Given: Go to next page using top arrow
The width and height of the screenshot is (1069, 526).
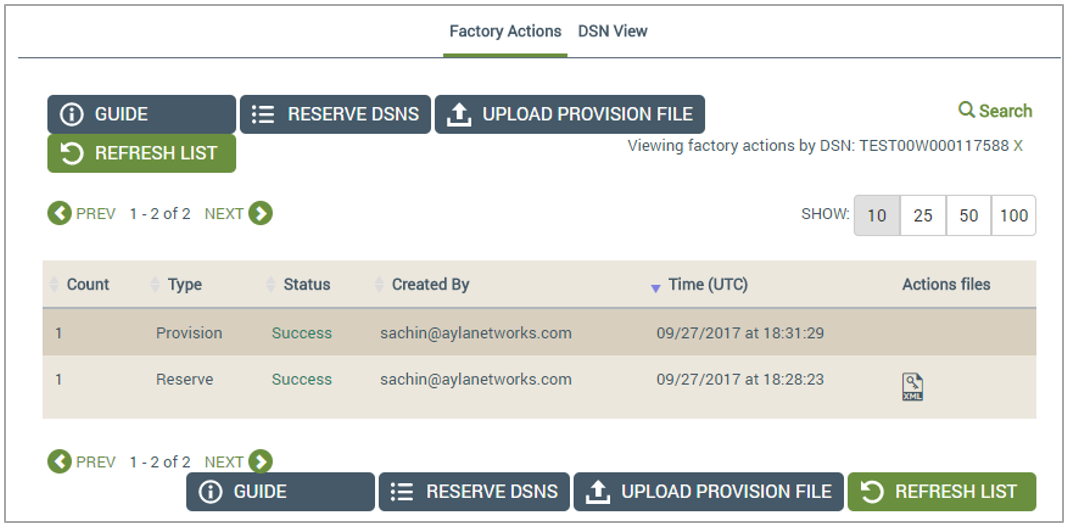Looking at the screenshot, I should (x=260, y=213).
